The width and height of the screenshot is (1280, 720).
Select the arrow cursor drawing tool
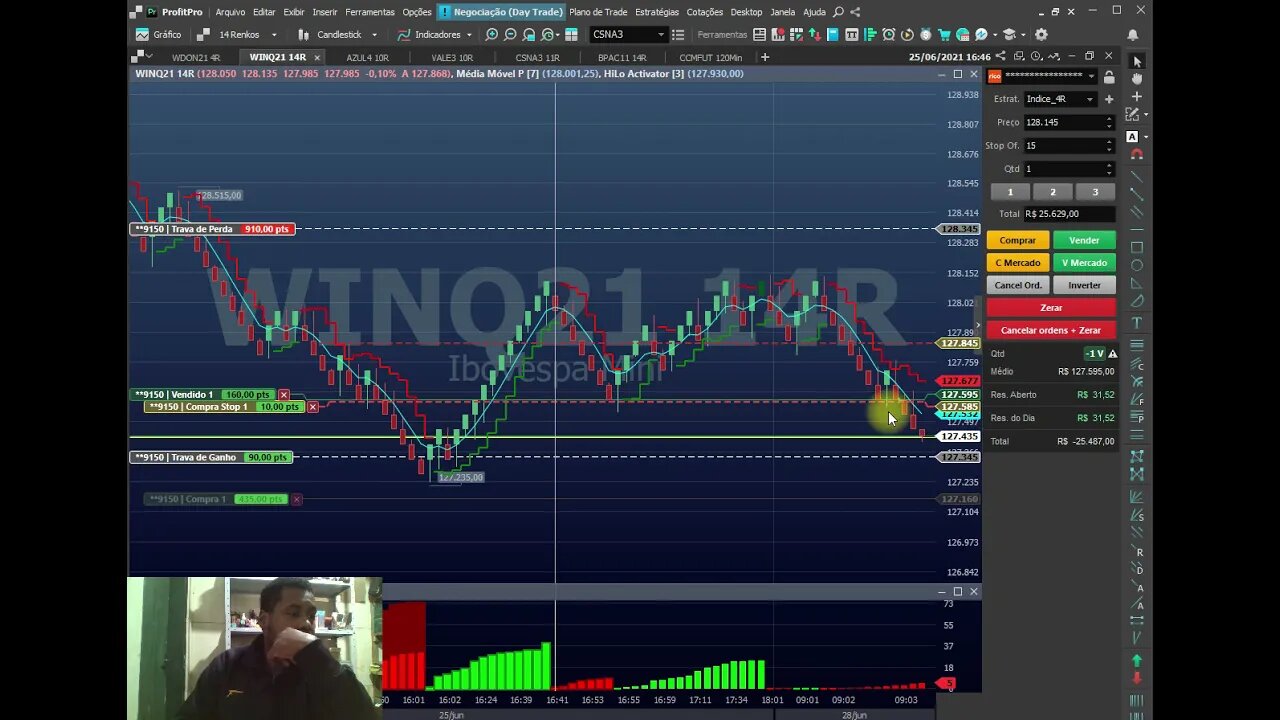click(x=1136, y=61)
